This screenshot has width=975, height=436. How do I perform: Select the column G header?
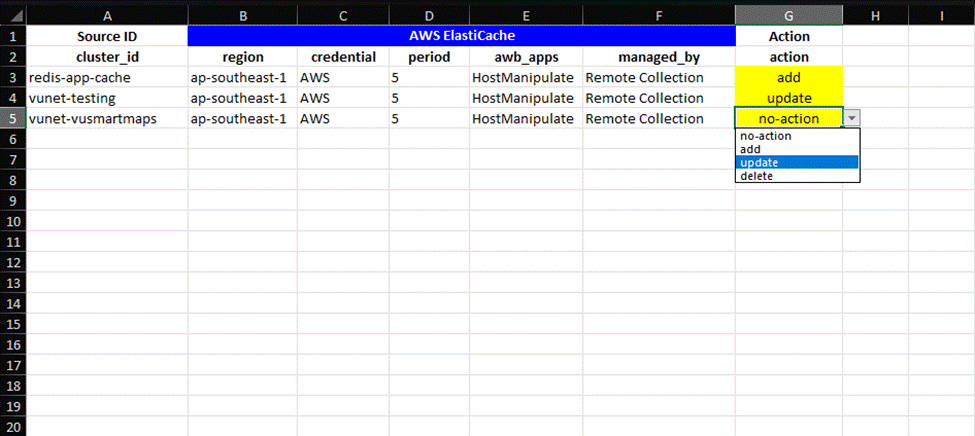click(789, 14)
